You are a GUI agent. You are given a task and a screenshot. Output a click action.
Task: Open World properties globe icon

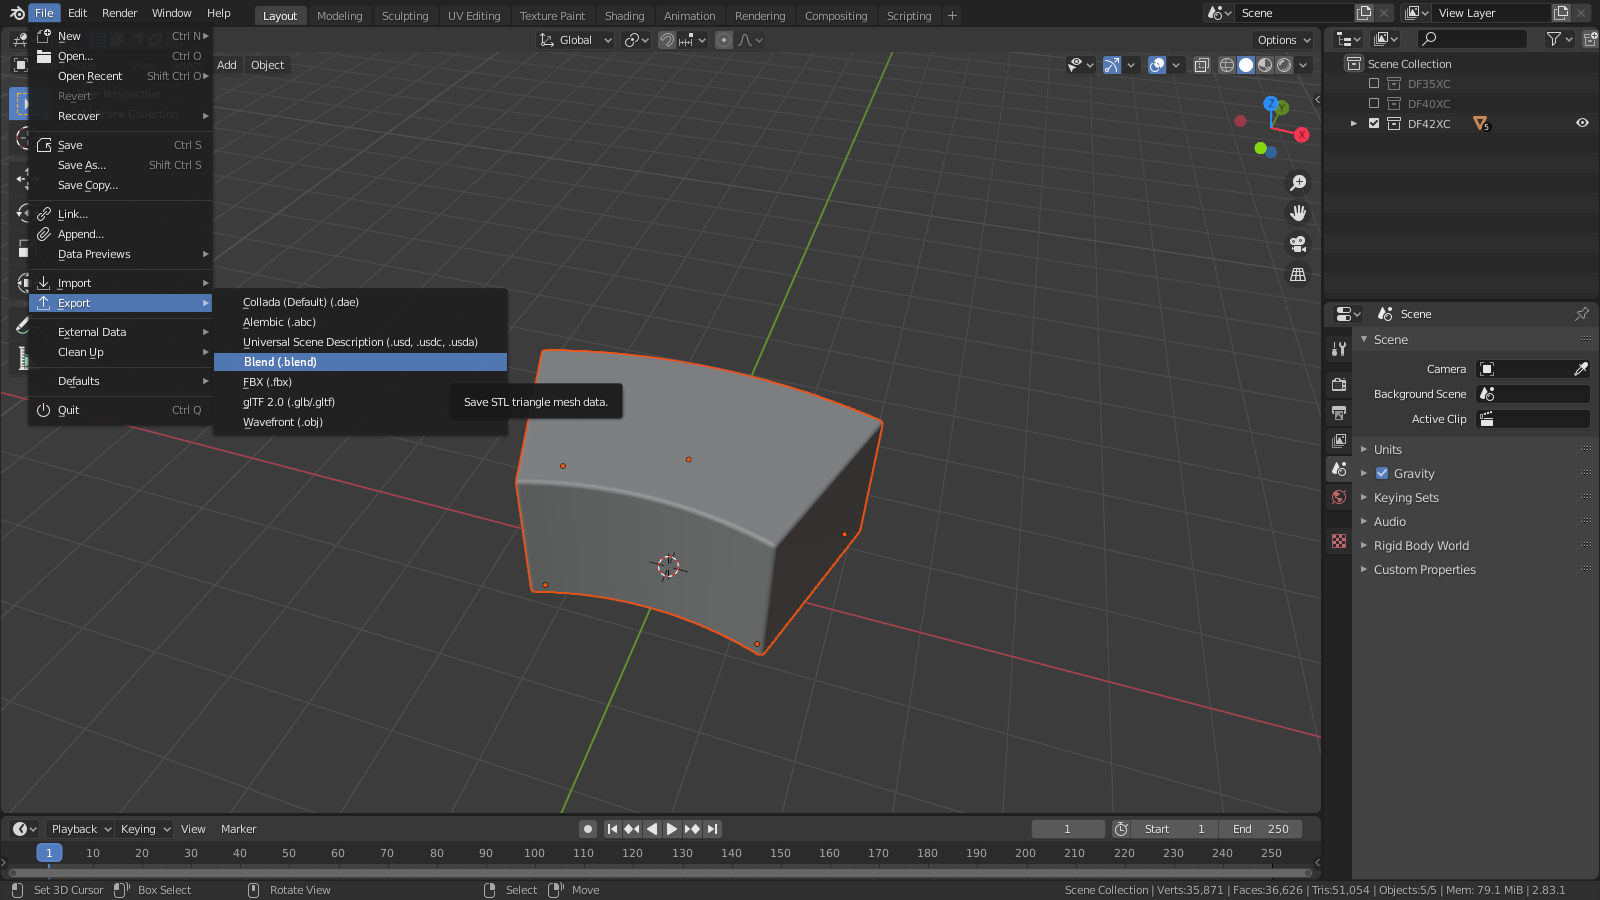(1339, 497)
